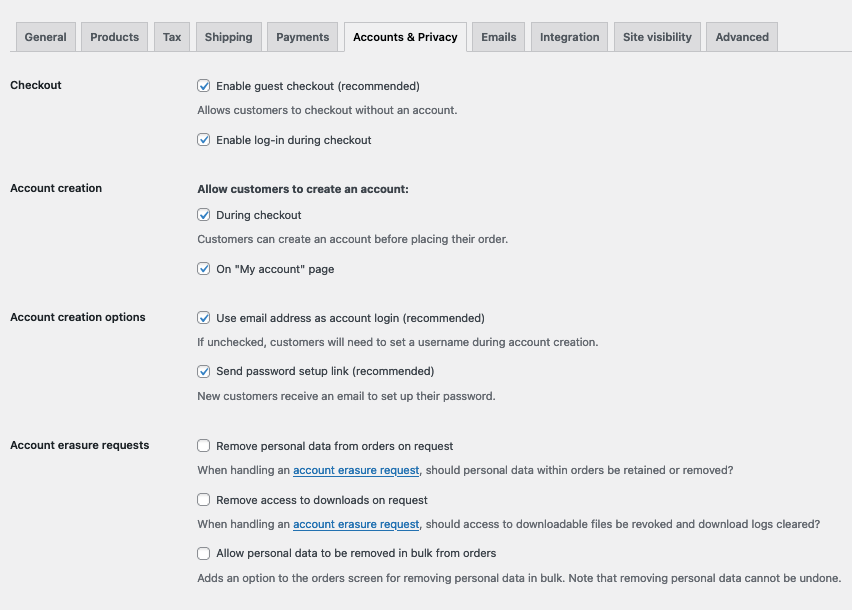Viewport: 852px width, 610px height.
Task: Switch to the Advanced tab
Action: (741, 36)
